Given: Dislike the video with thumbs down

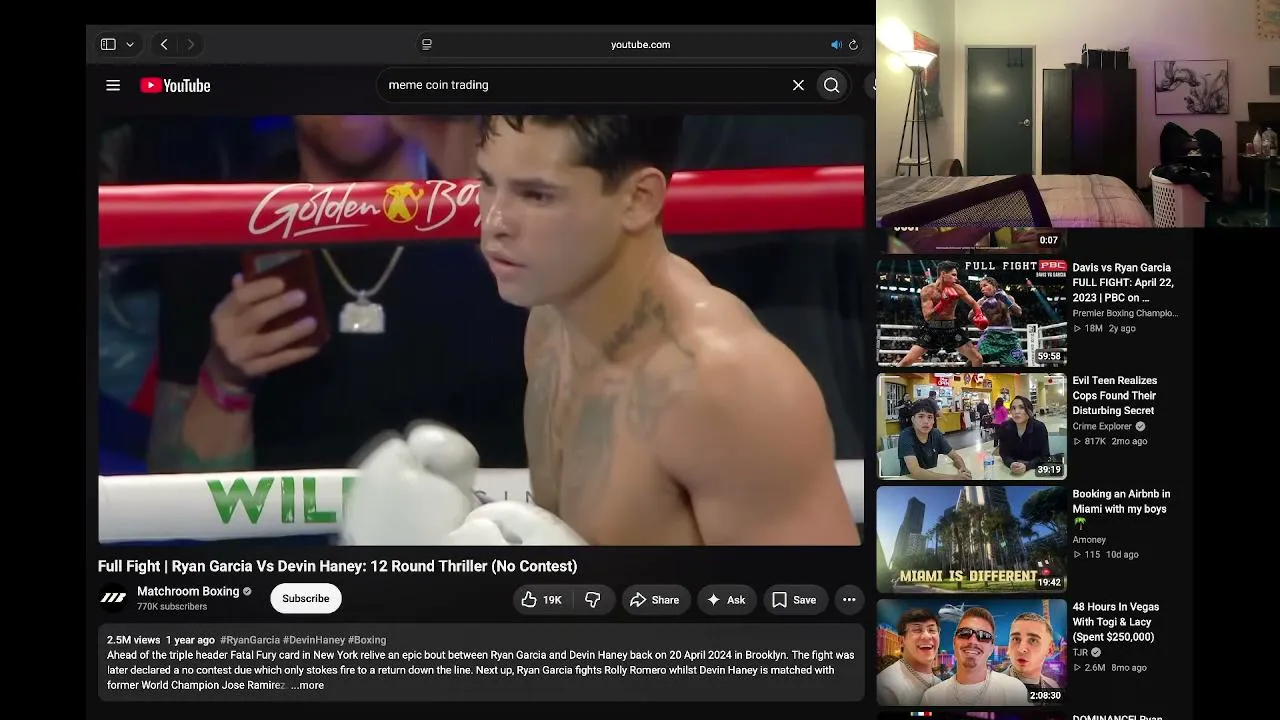Looking at the screenshot, I should pyautogui.click(x=593, y=600).
